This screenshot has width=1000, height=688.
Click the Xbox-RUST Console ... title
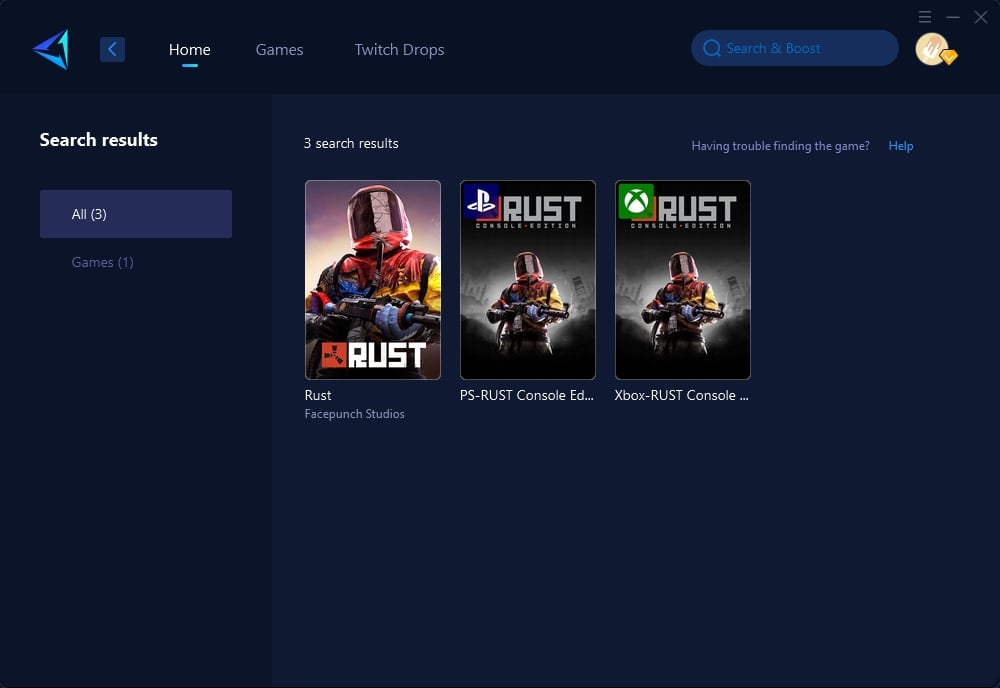point(682,395)
